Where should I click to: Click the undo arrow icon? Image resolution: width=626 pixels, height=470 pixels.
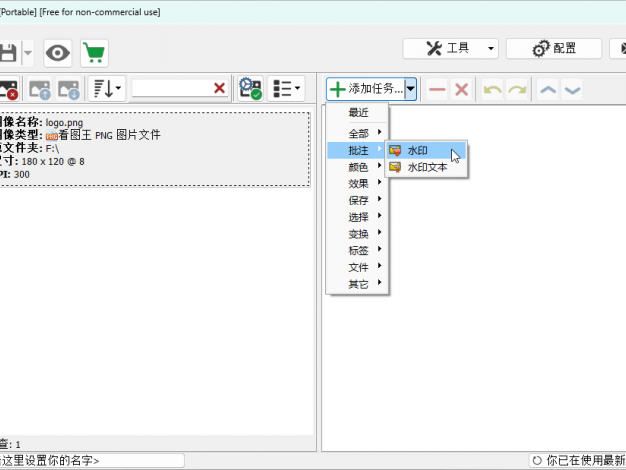(493, 89)
